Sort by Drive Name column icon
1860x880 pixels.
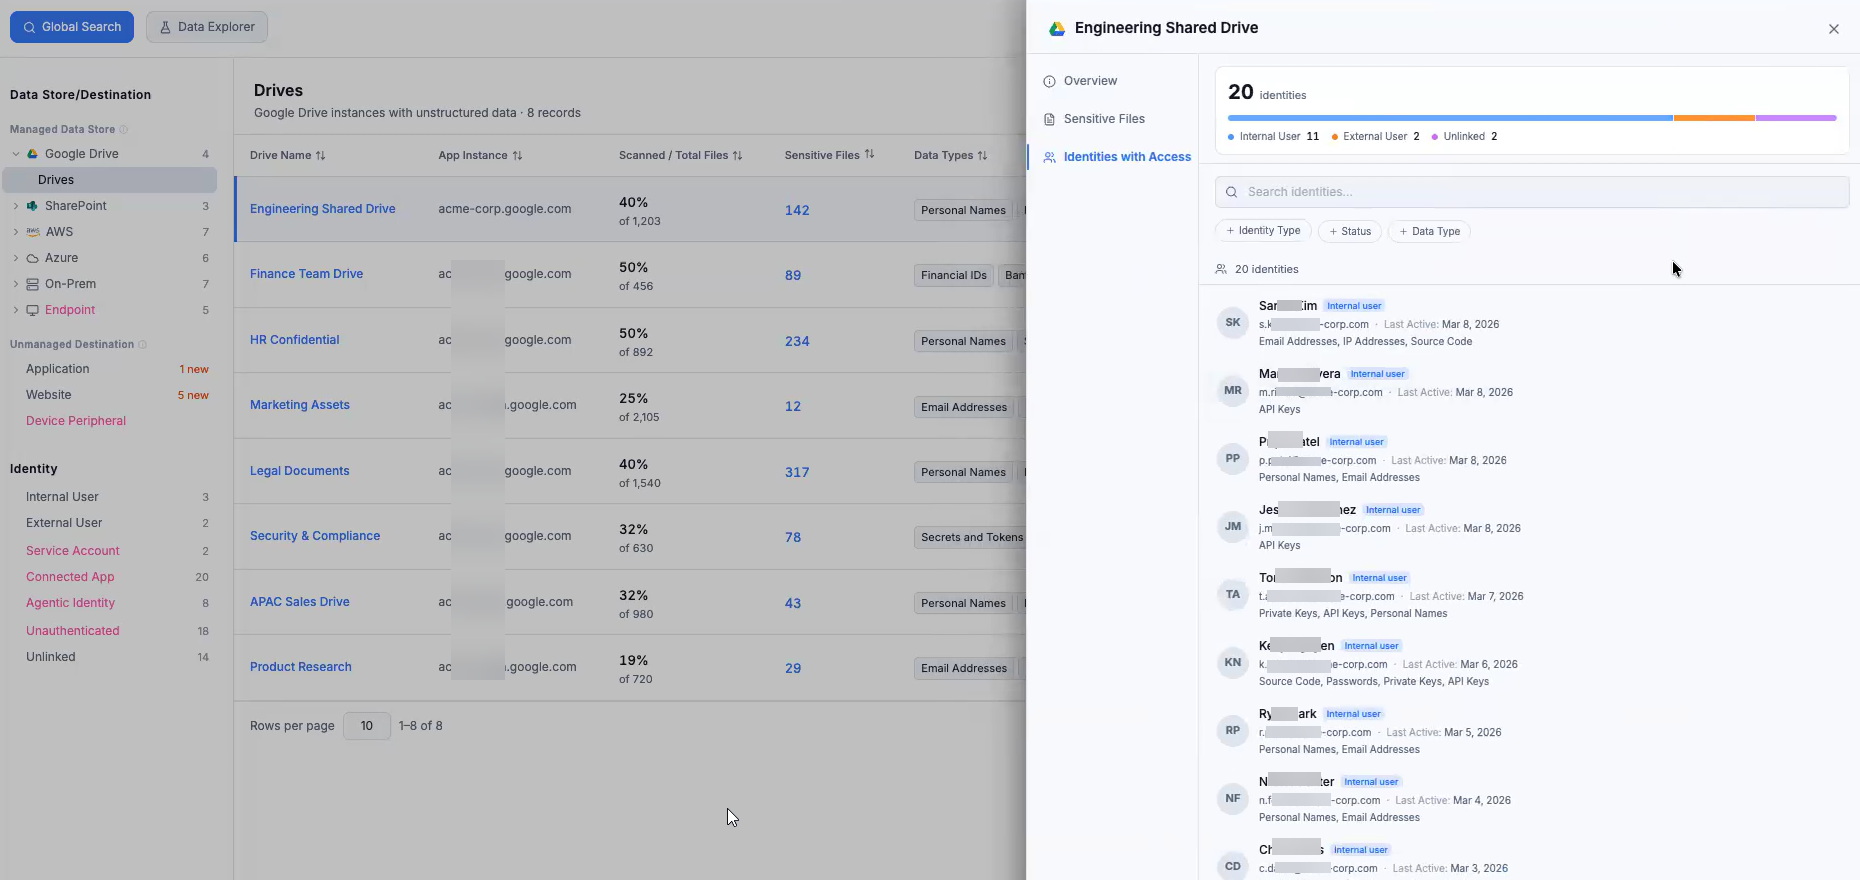320,156
